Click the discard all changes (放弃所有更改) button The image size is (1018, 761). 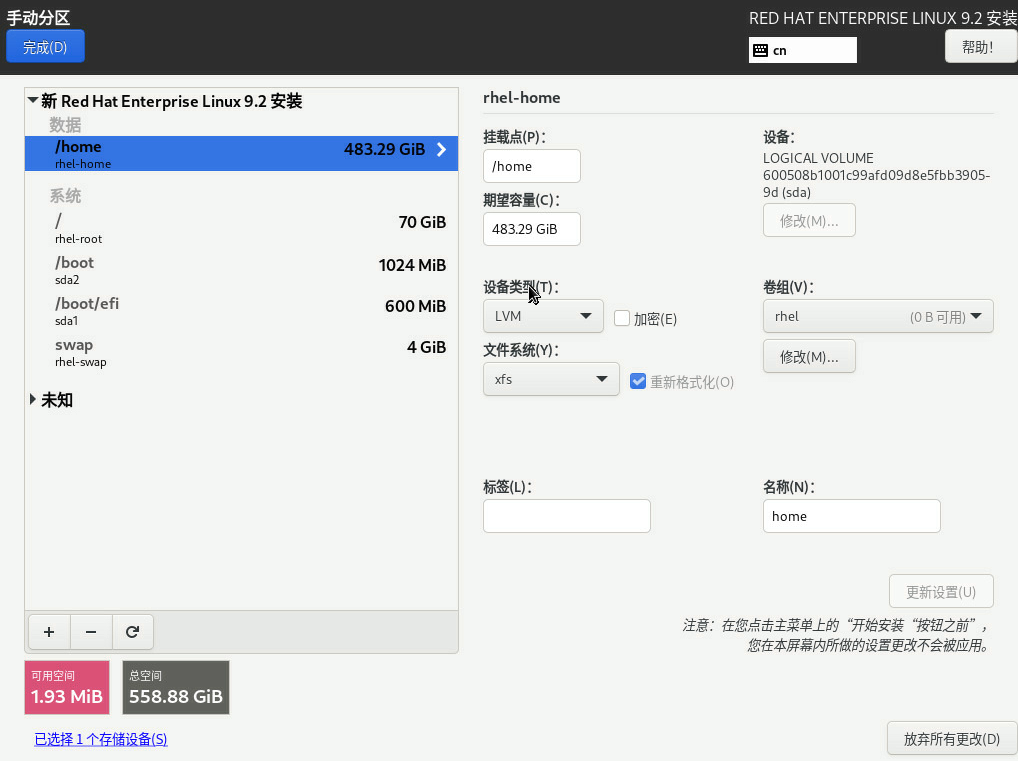(x=951, y=739)
